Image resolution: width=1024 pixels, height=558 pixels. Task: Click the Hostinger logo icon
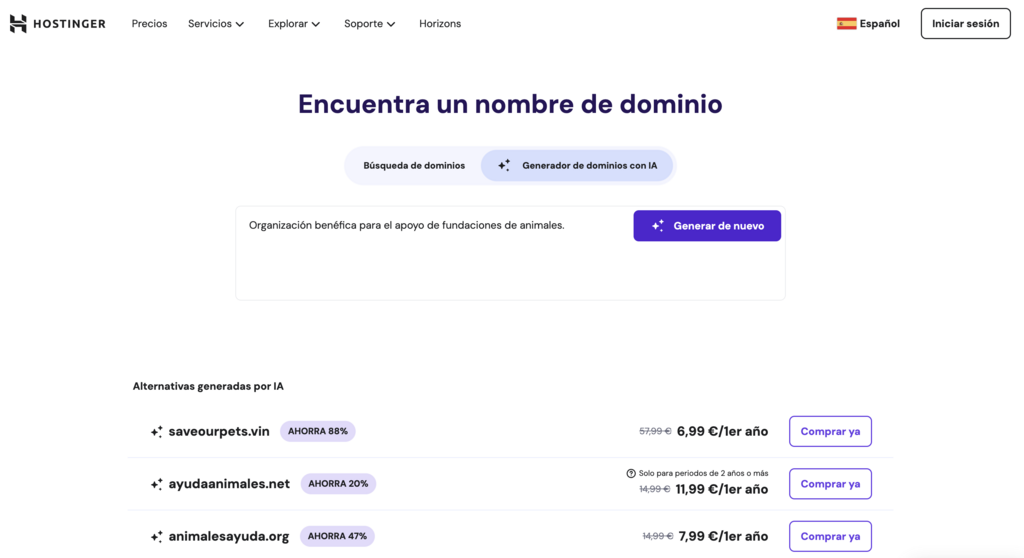tap(18, 24)
